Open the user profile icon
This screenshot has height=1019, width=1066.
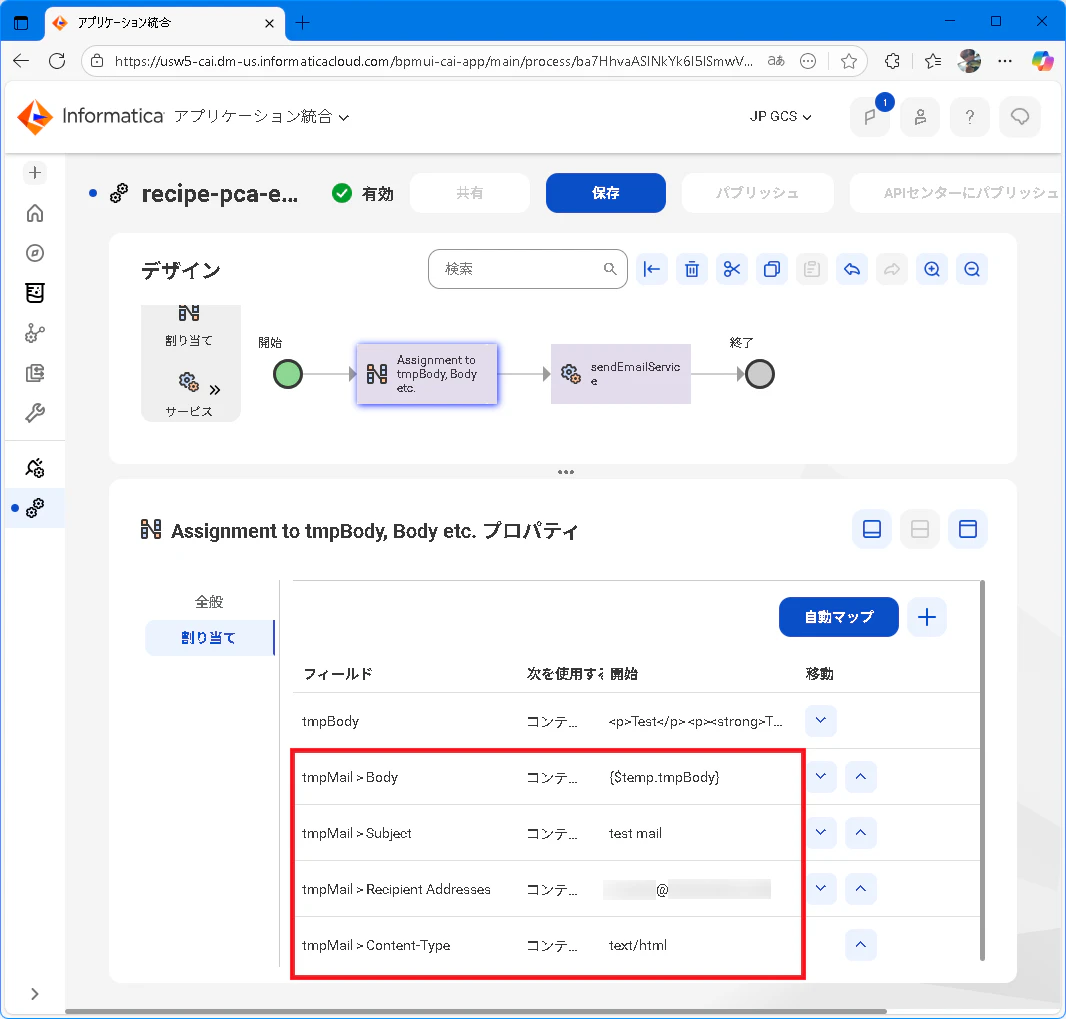920,117
